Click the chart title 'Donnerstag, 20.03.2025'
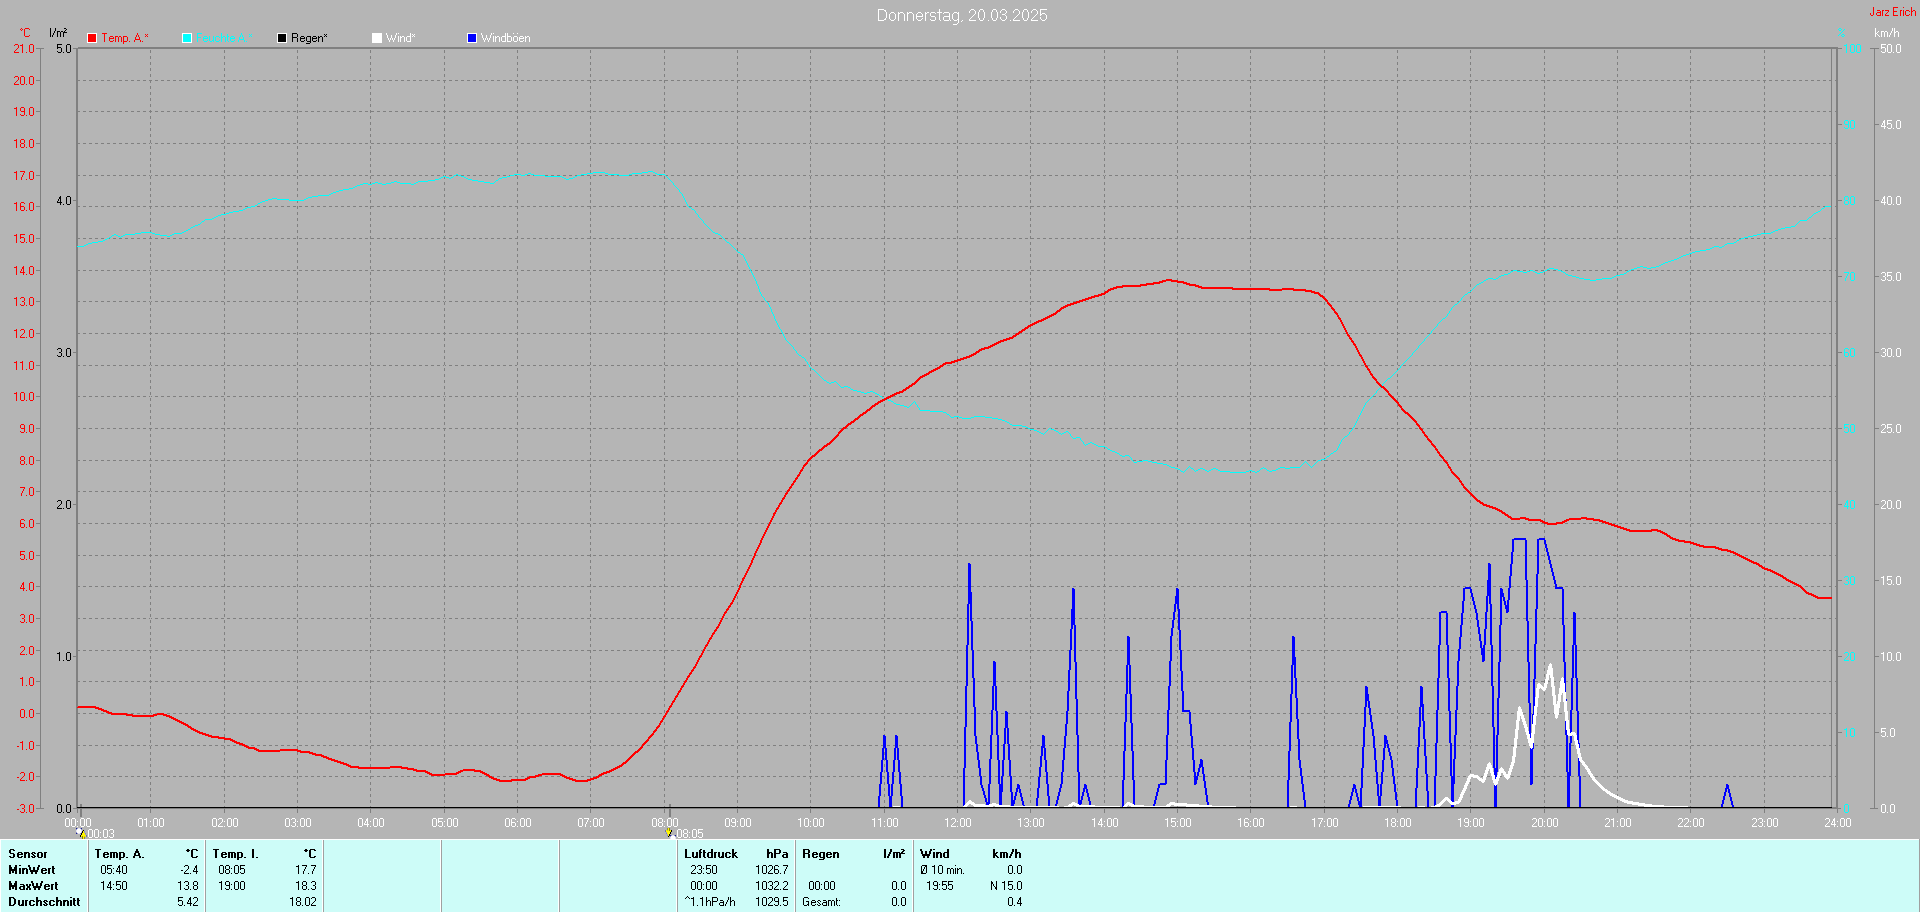The height and width of the screenshot is (912, 1920). 962,15
